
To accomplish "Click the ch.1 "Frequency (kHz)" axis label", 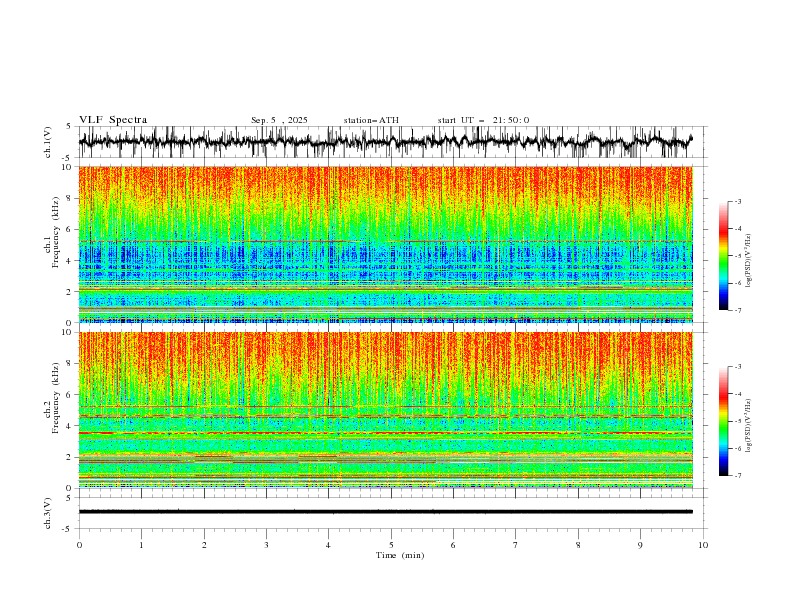I will (56, 233).
